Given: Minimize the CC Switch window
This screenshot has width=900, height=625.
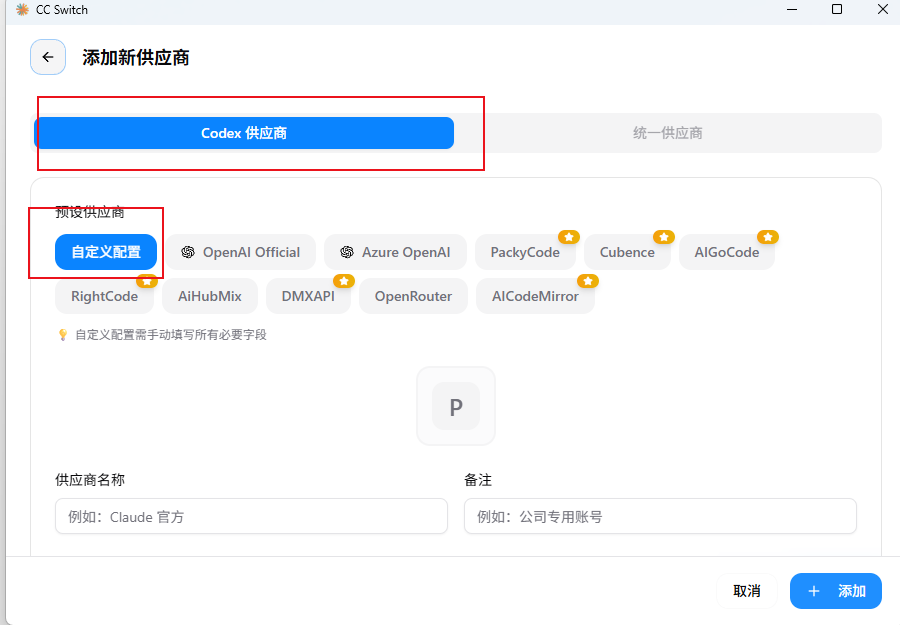Looking at the screenshot, I should (x=792, y=10).
